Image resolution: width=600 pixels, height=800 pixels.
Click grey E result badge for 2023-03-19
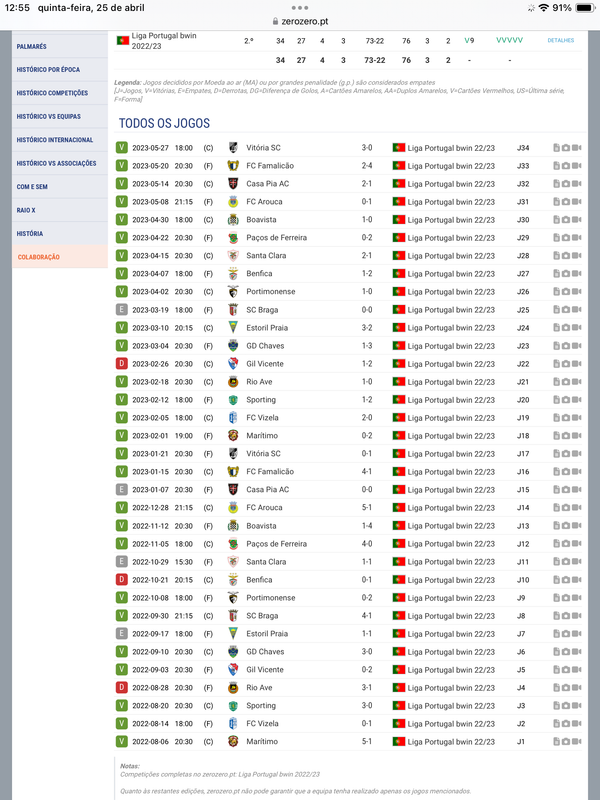coord(121,310)
